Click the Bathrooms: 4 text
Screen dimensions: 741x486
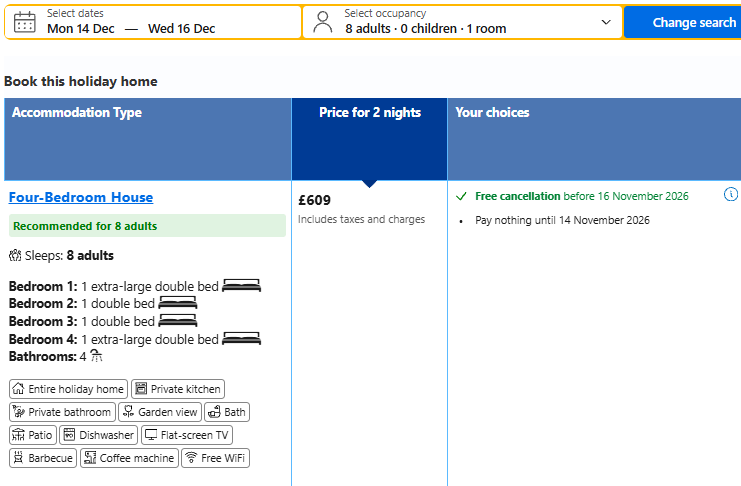click(47, 356)
